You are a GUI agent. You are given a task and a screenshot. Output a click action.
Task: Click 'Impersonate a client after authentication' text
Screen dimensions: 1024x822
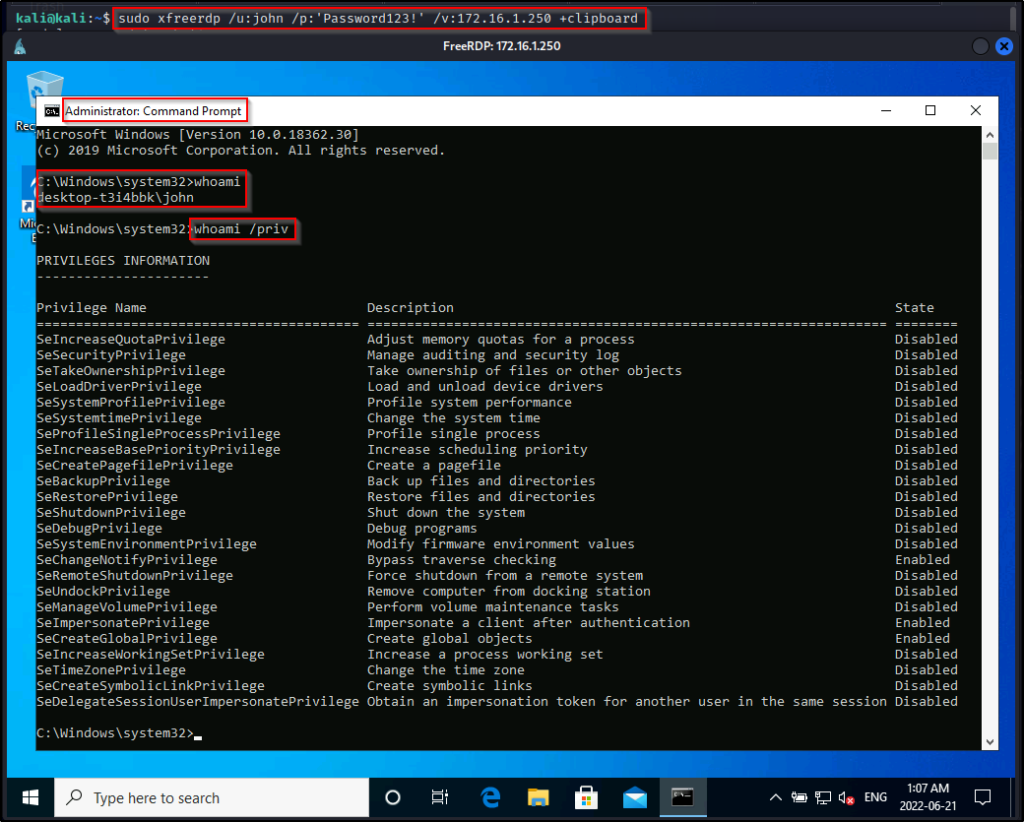[528, 623]
